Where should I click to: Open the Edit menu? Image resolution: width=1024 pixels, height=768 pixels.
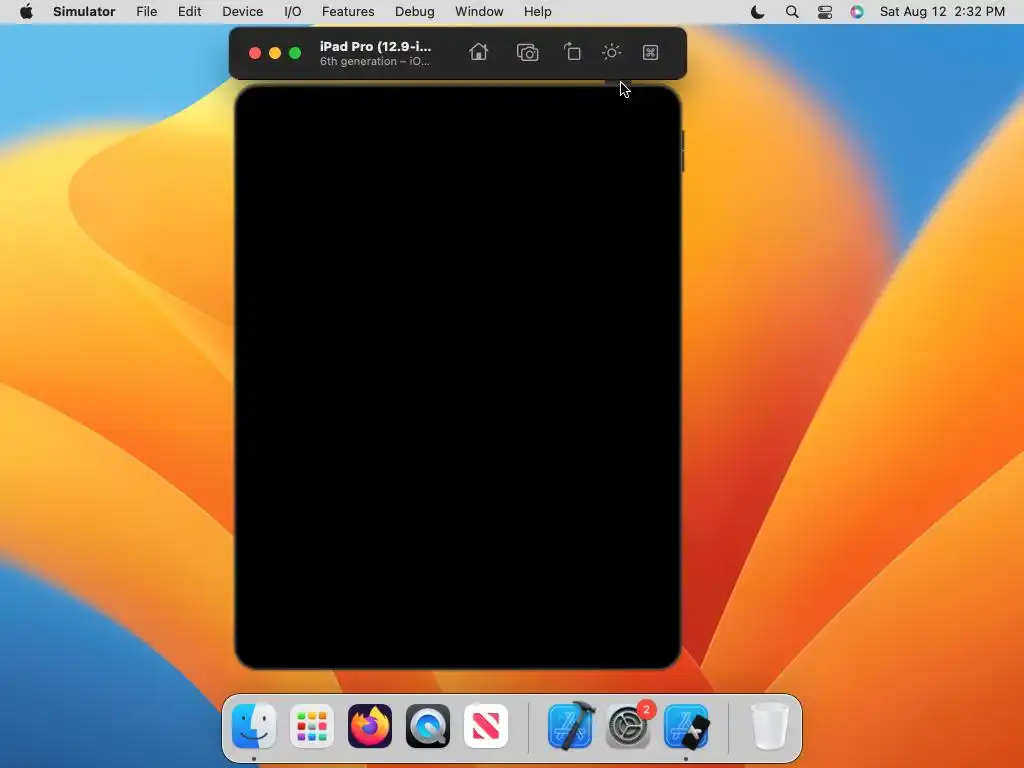pyautogui.click(x=189, y=12)
